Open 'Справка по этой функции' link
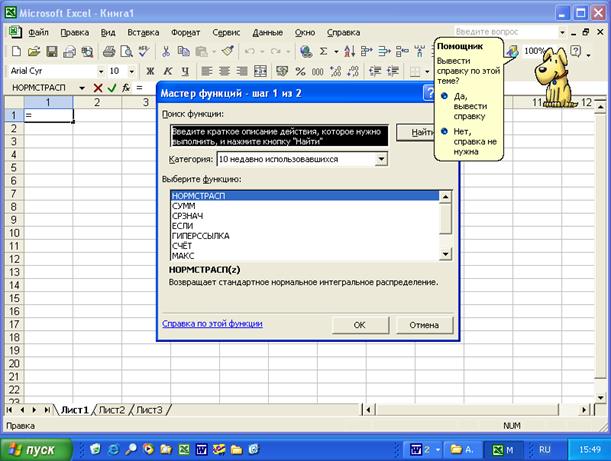The height and width of the screenshot is (461, 611). click(x=212, y=324)
